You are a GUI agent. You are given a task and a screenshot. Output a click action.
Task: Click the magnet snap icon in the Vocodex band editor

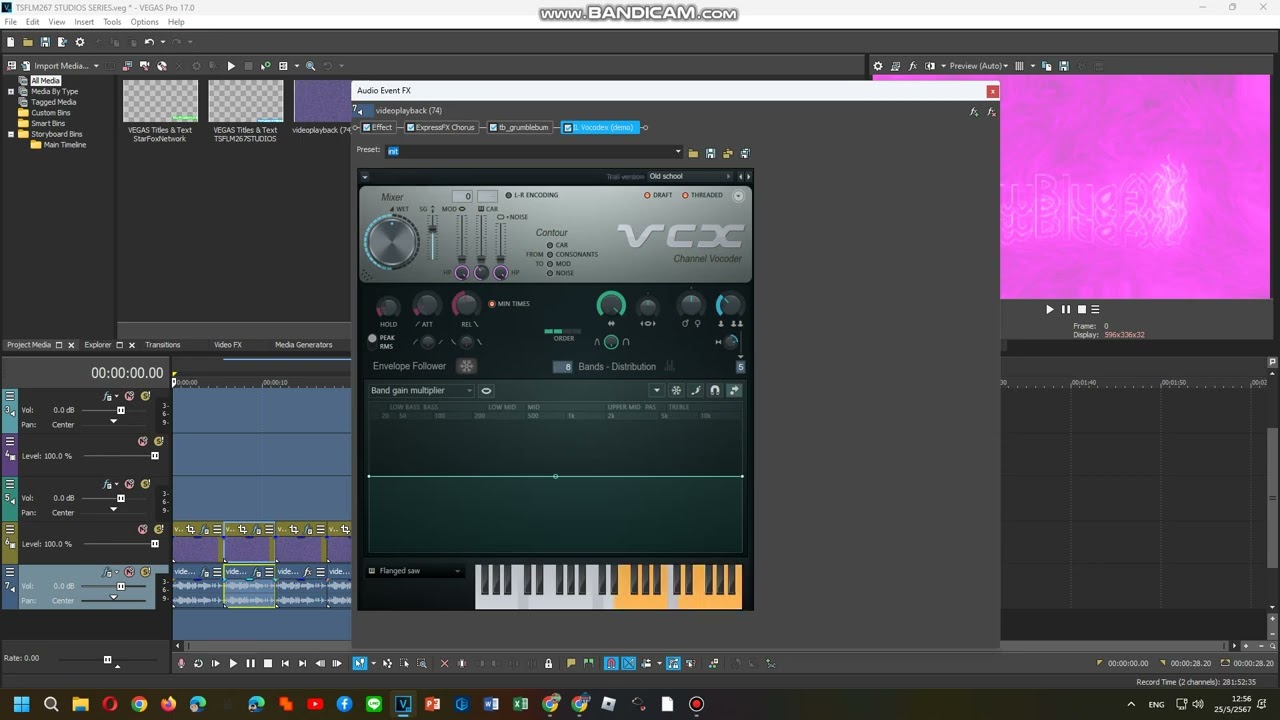714,390
